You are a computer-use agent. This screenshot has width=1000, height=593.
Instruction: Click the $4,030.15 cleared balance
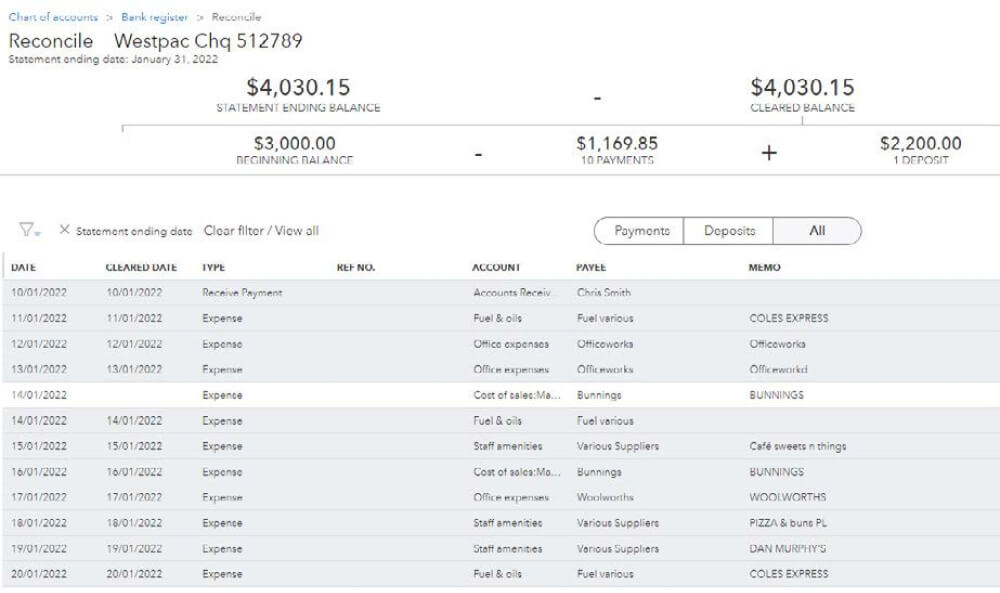pos(802,87)
